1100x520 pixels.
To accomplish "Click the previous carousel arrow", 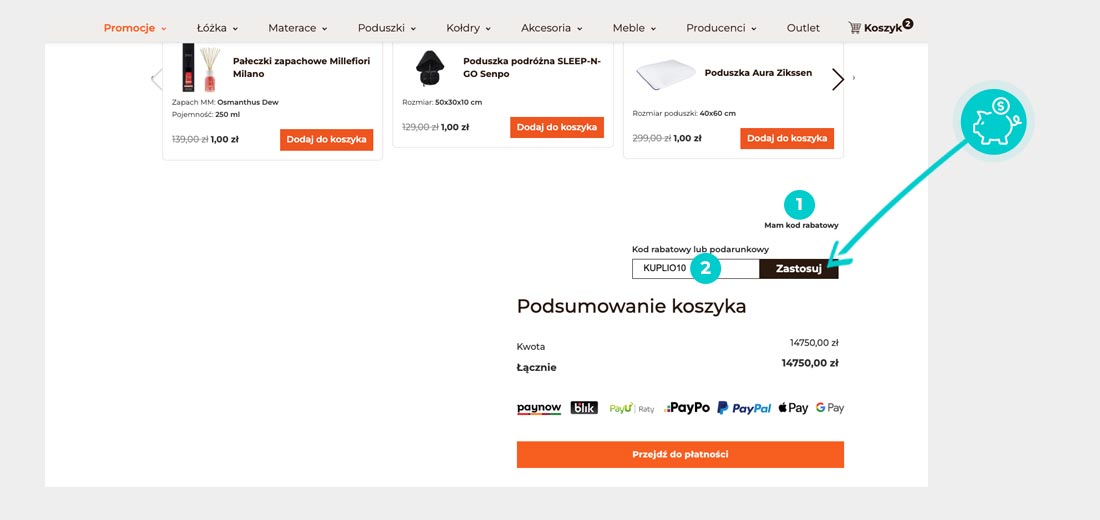I will 156,80.
